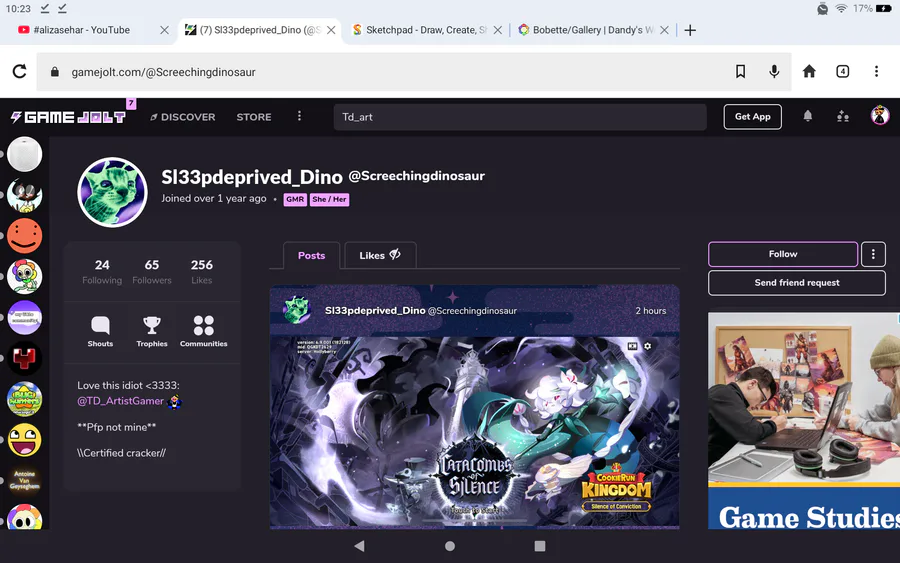
Task: Open the Antoine Van Geyseghem community
Action: coord(24,480)
